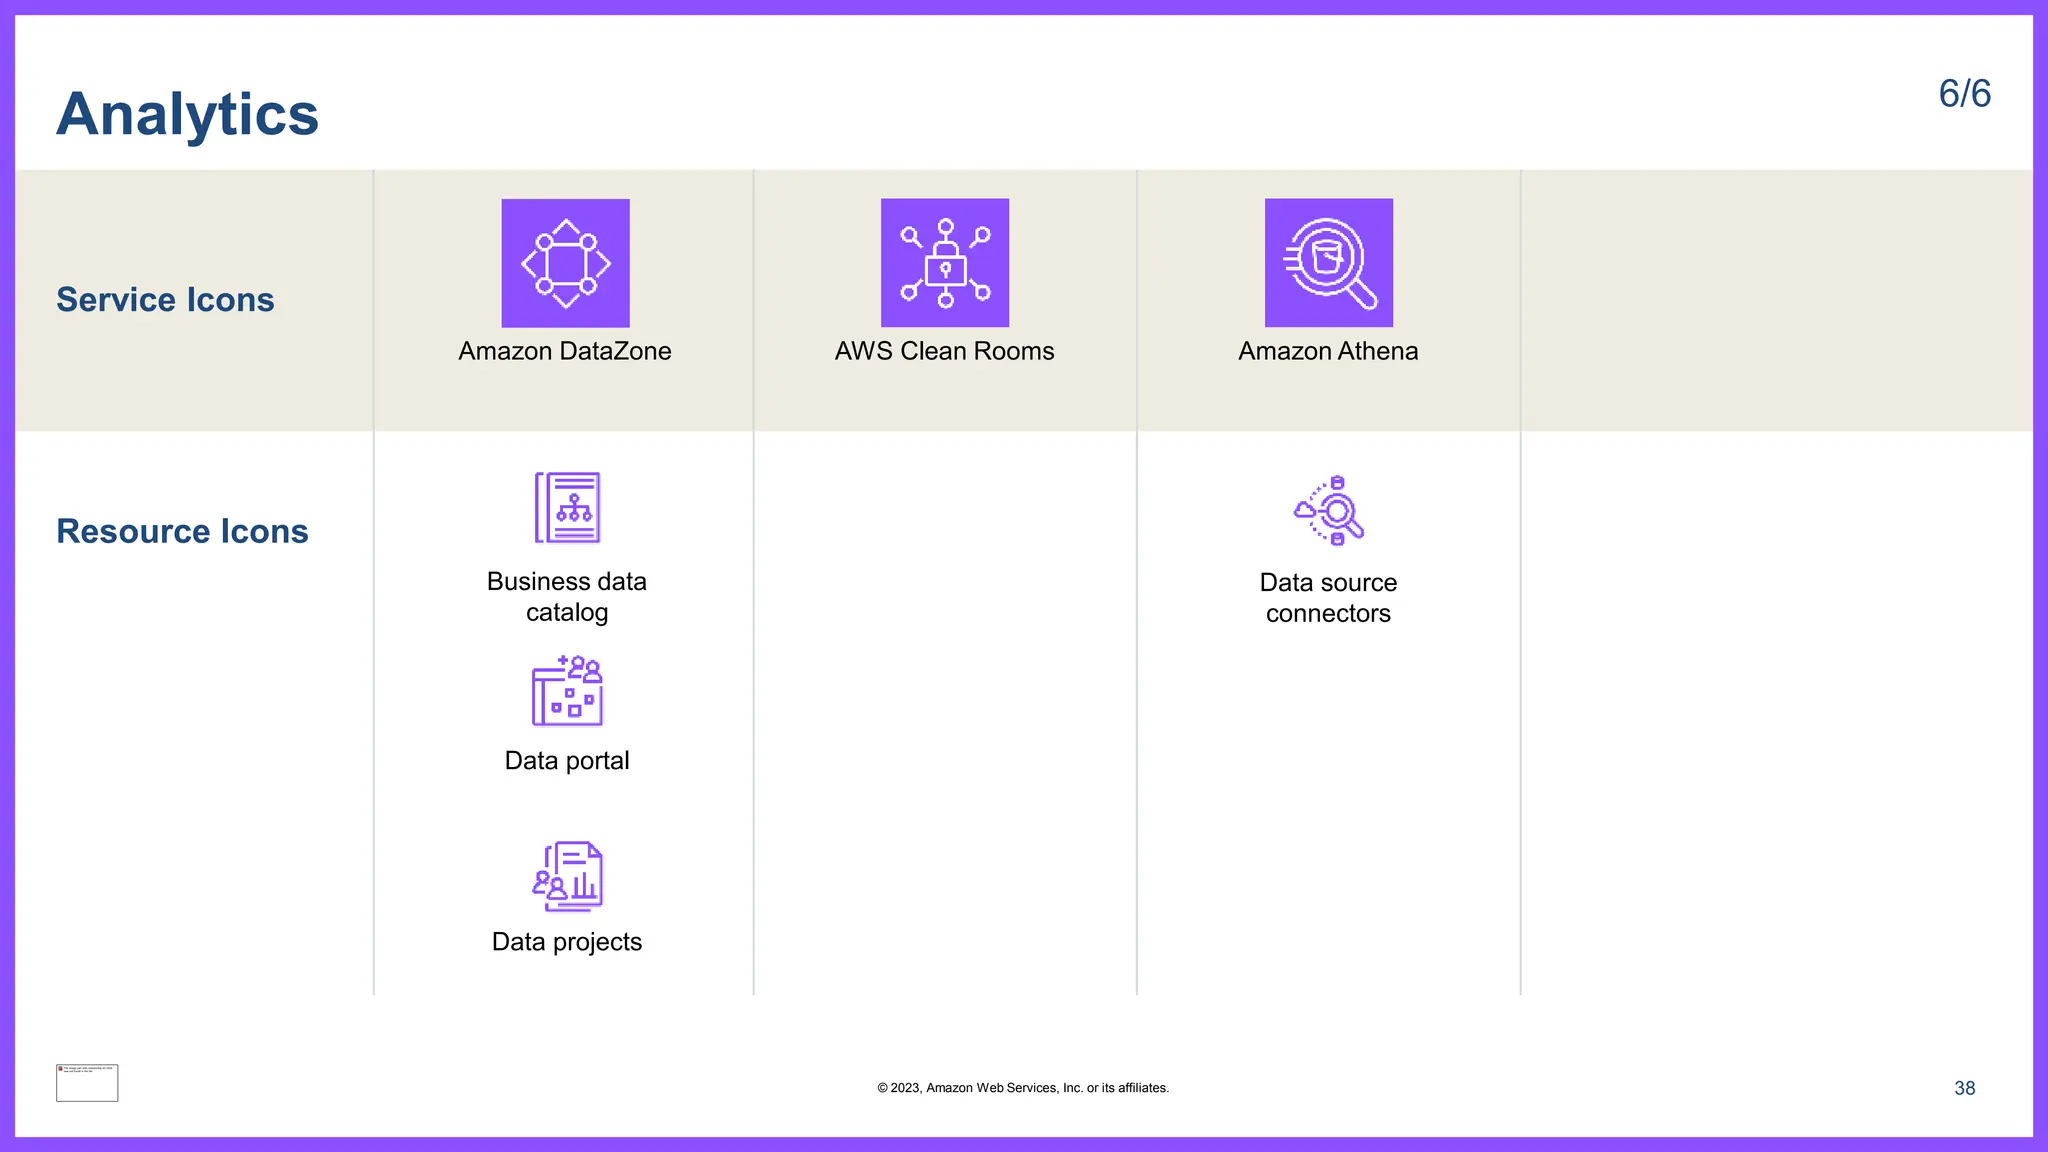Image resolution: width=2048 pixels, height=1152 pixels.
Task: Click the "Data source connectors" label
Action: coord(1328,598)
